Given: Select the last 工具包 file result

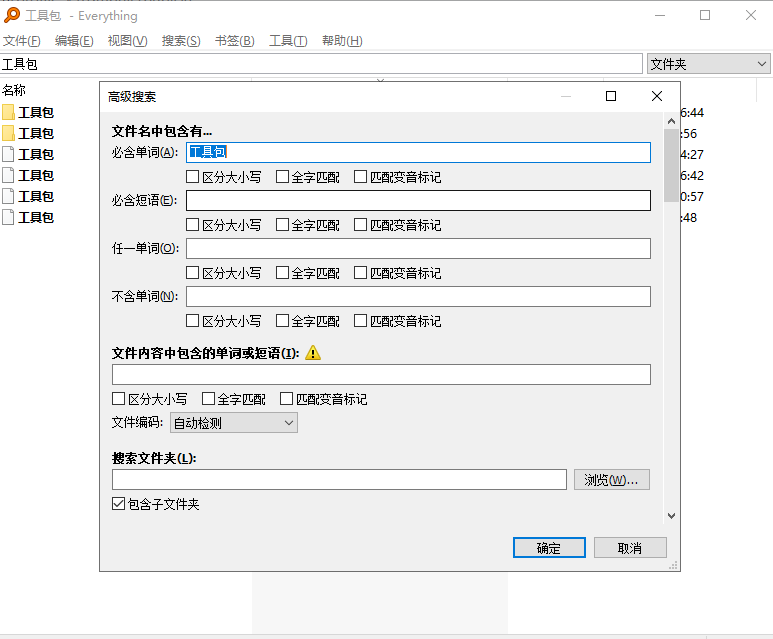Looking at the screenshot, I should (x=29, y=217).
